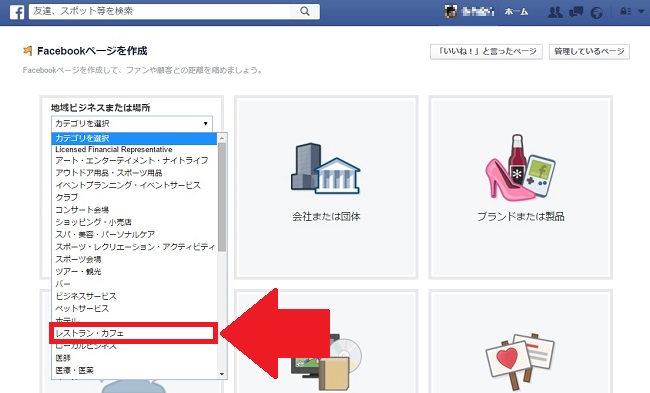Click the search magnifier icon
The height and width of the screenshot is (393, 650).
pyautogui.click(x=305, y=12)
